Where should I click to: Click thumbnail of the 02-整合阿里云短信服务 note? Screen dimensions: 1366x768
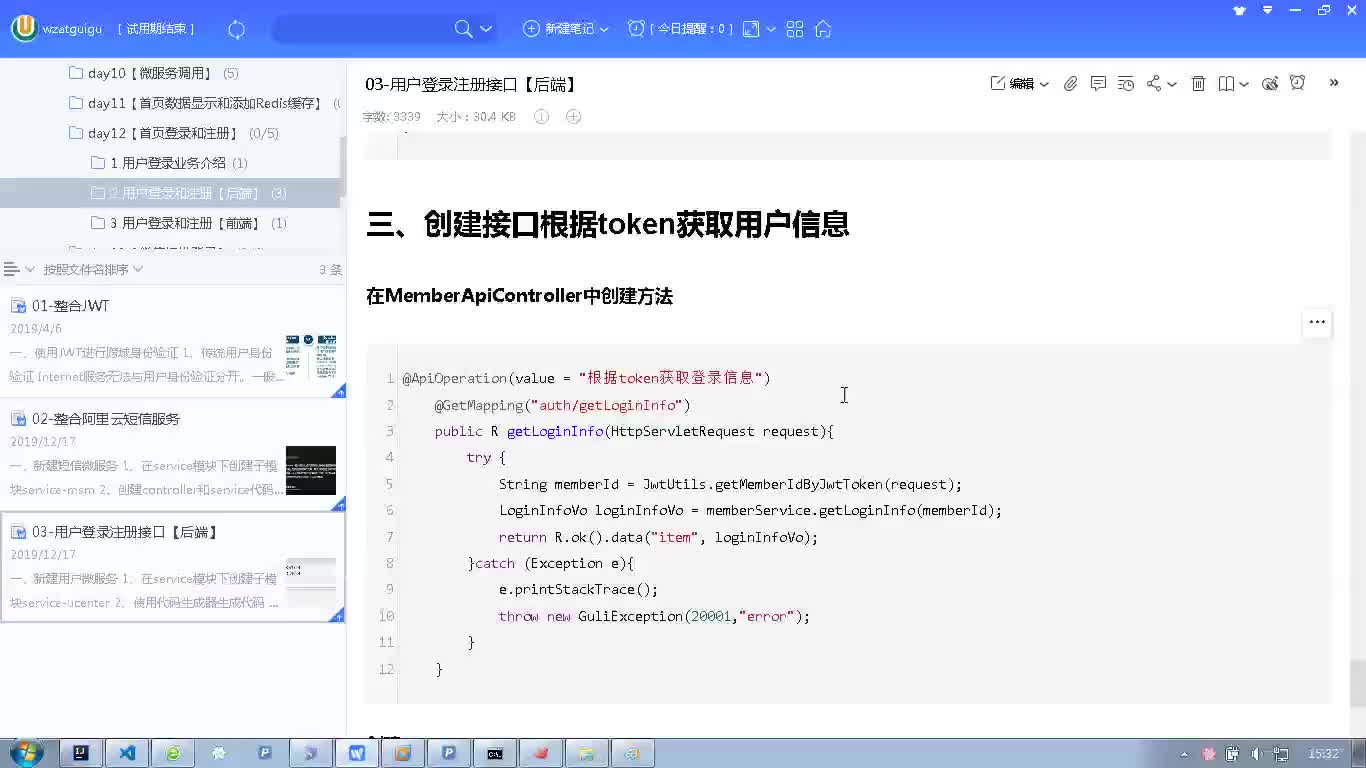[311, 470]
